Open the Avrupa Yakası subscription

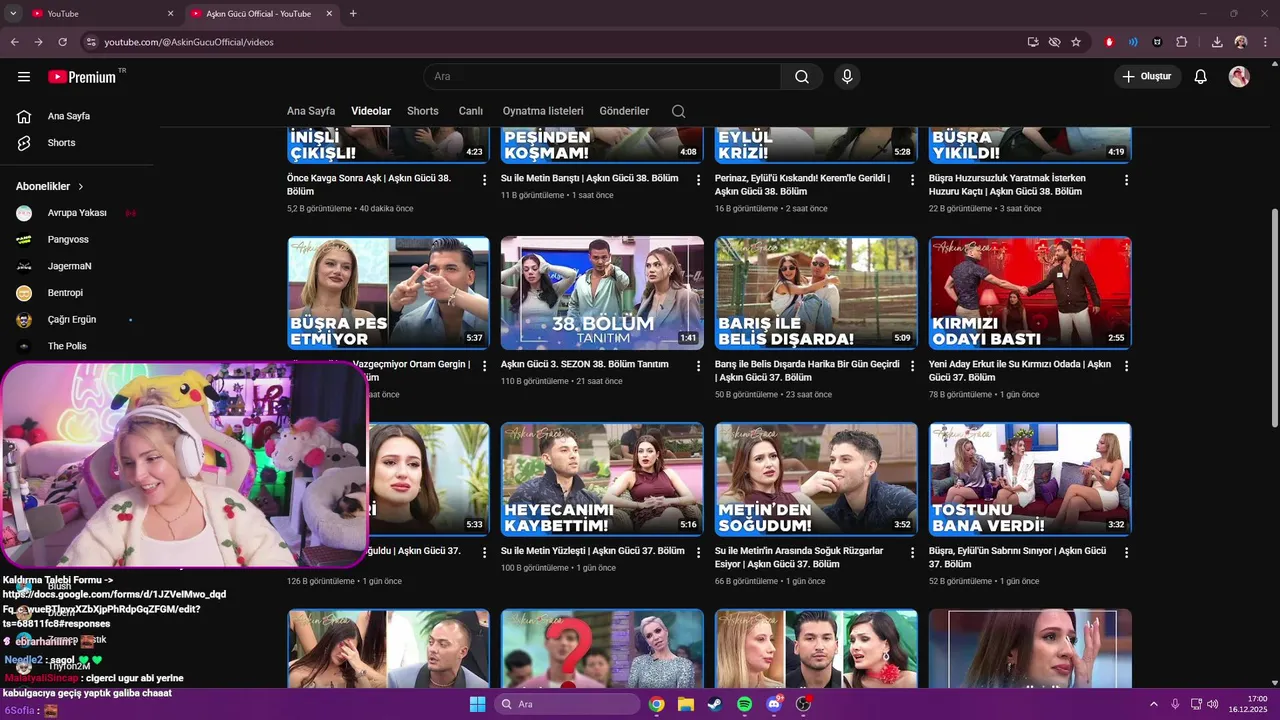click(x=77, y=213)
